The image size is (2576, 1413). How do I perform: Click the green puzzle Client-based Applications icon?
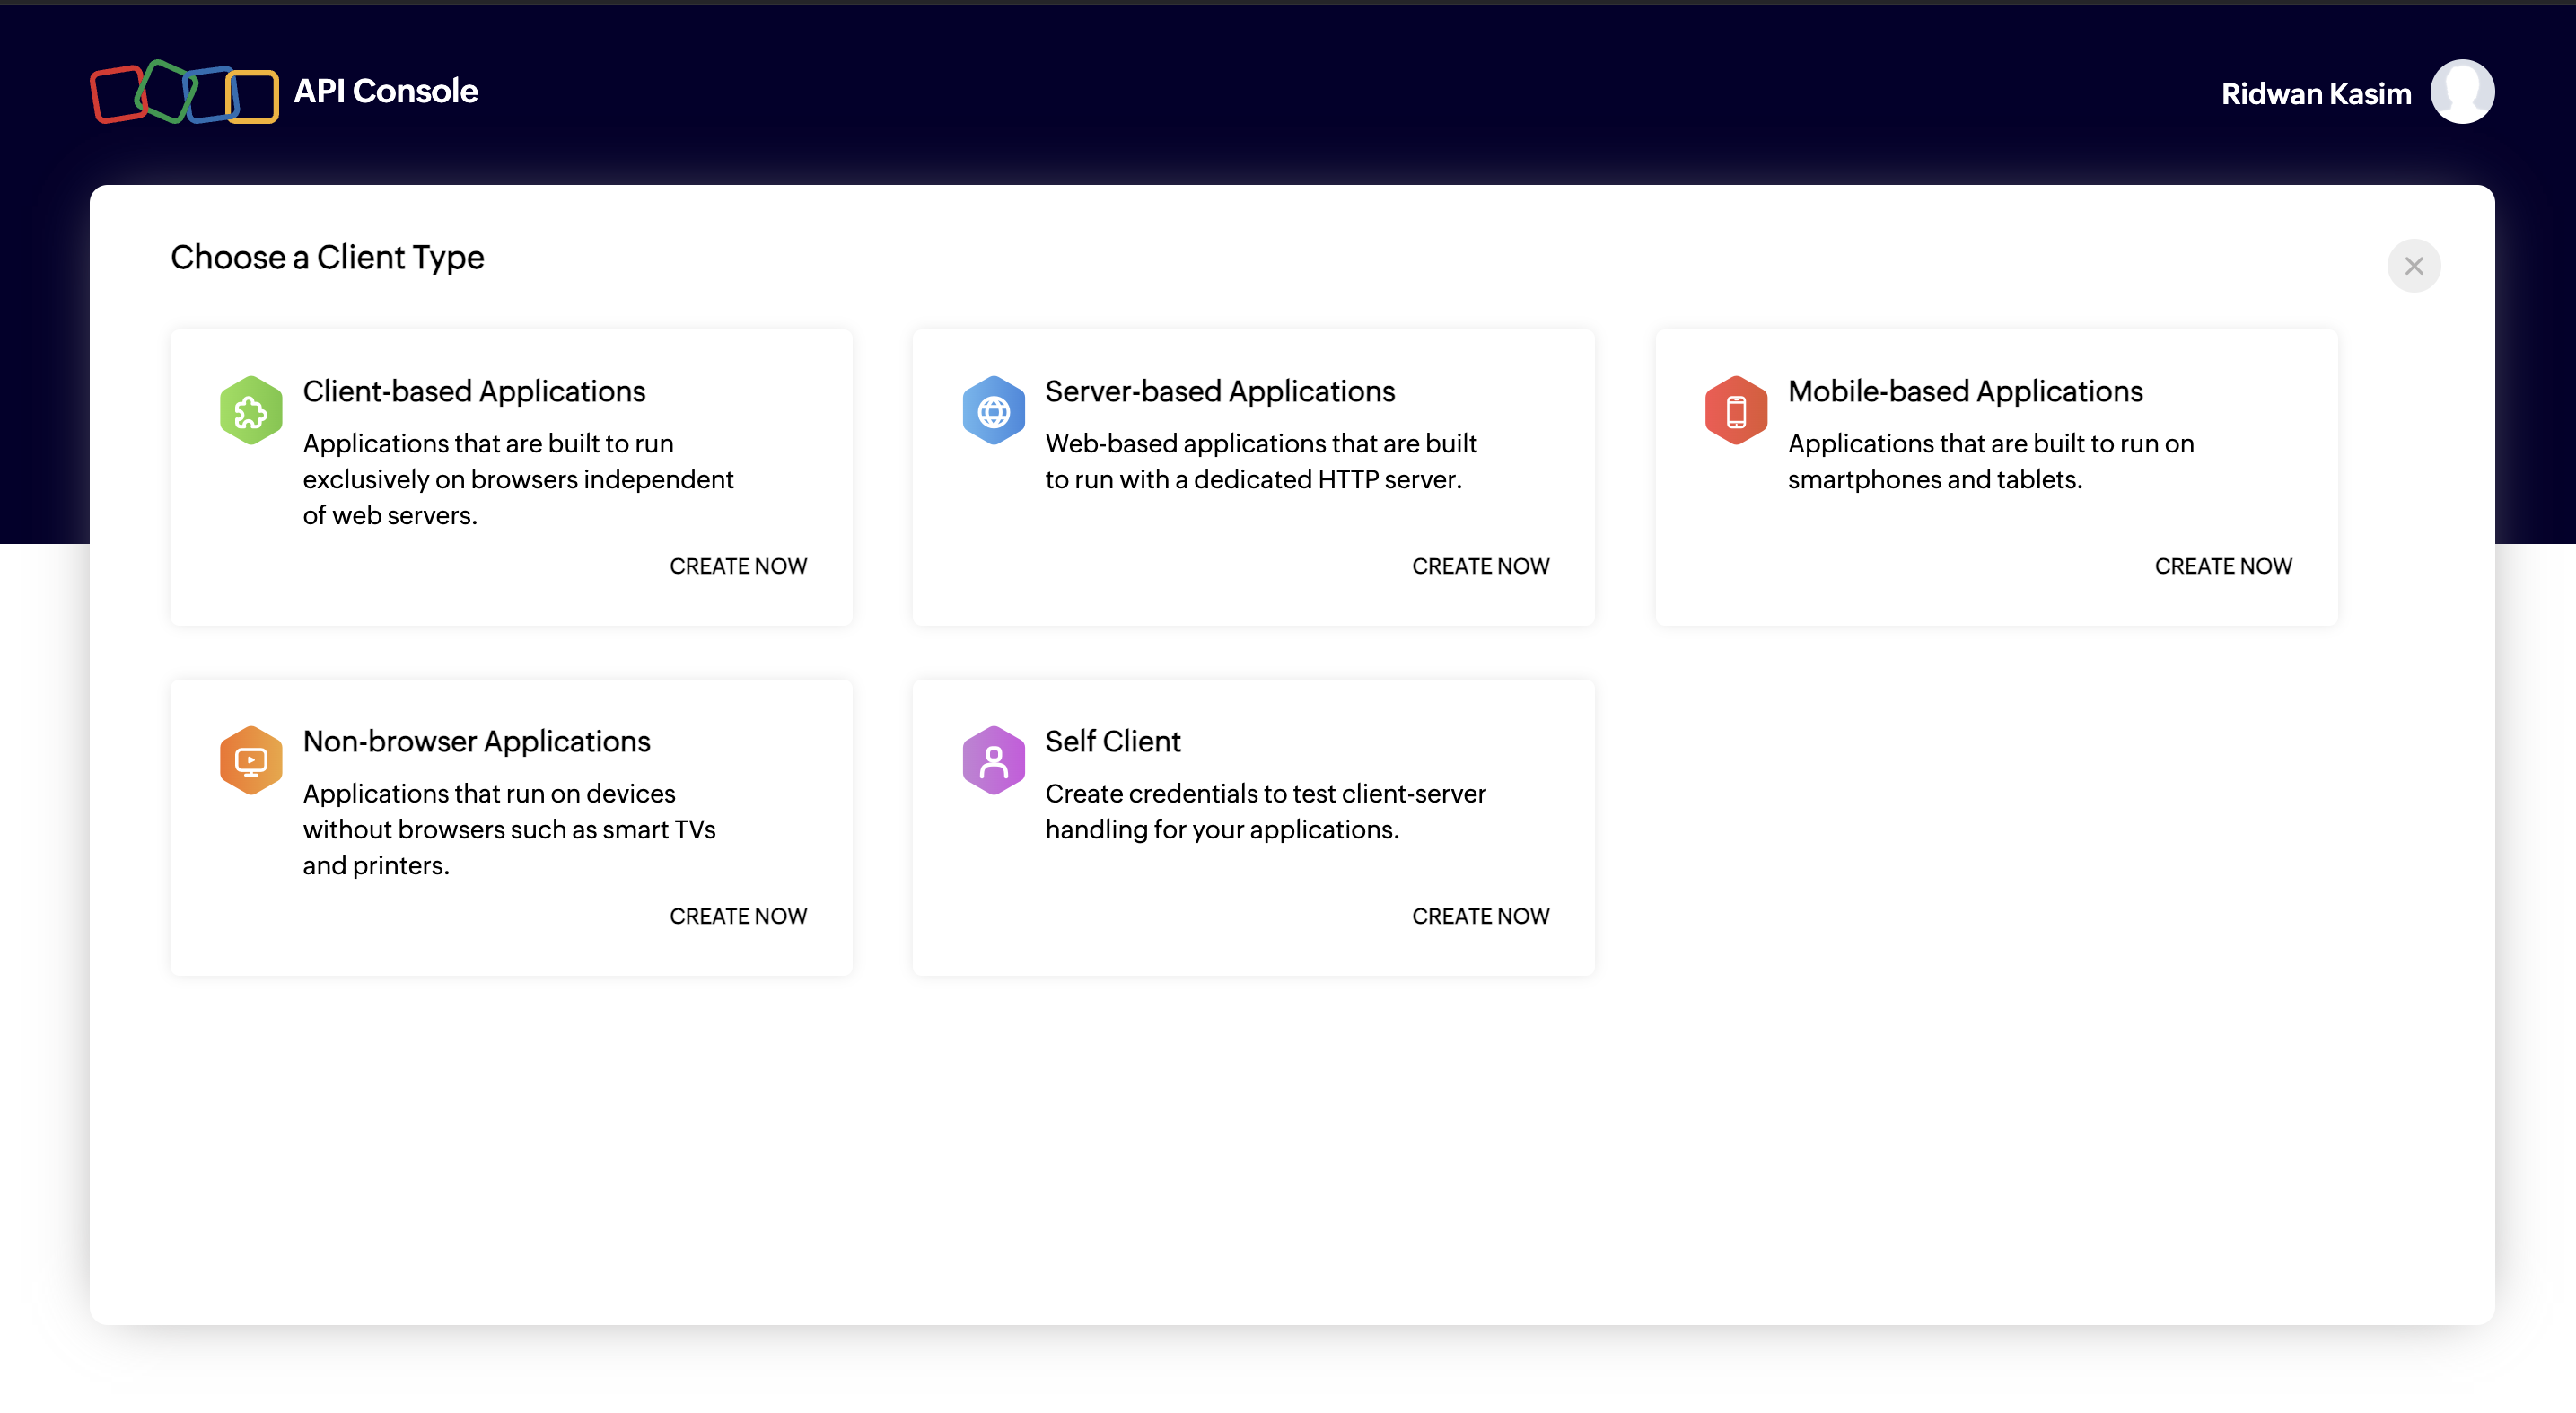point(251,410)
